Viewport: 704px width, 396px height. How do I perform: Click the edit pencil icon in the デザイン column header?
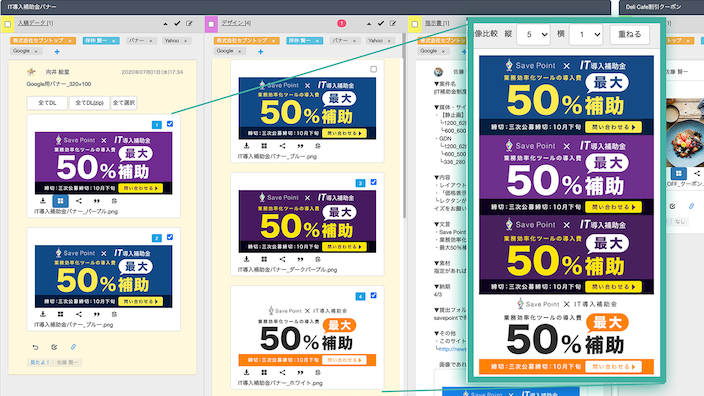393,23
